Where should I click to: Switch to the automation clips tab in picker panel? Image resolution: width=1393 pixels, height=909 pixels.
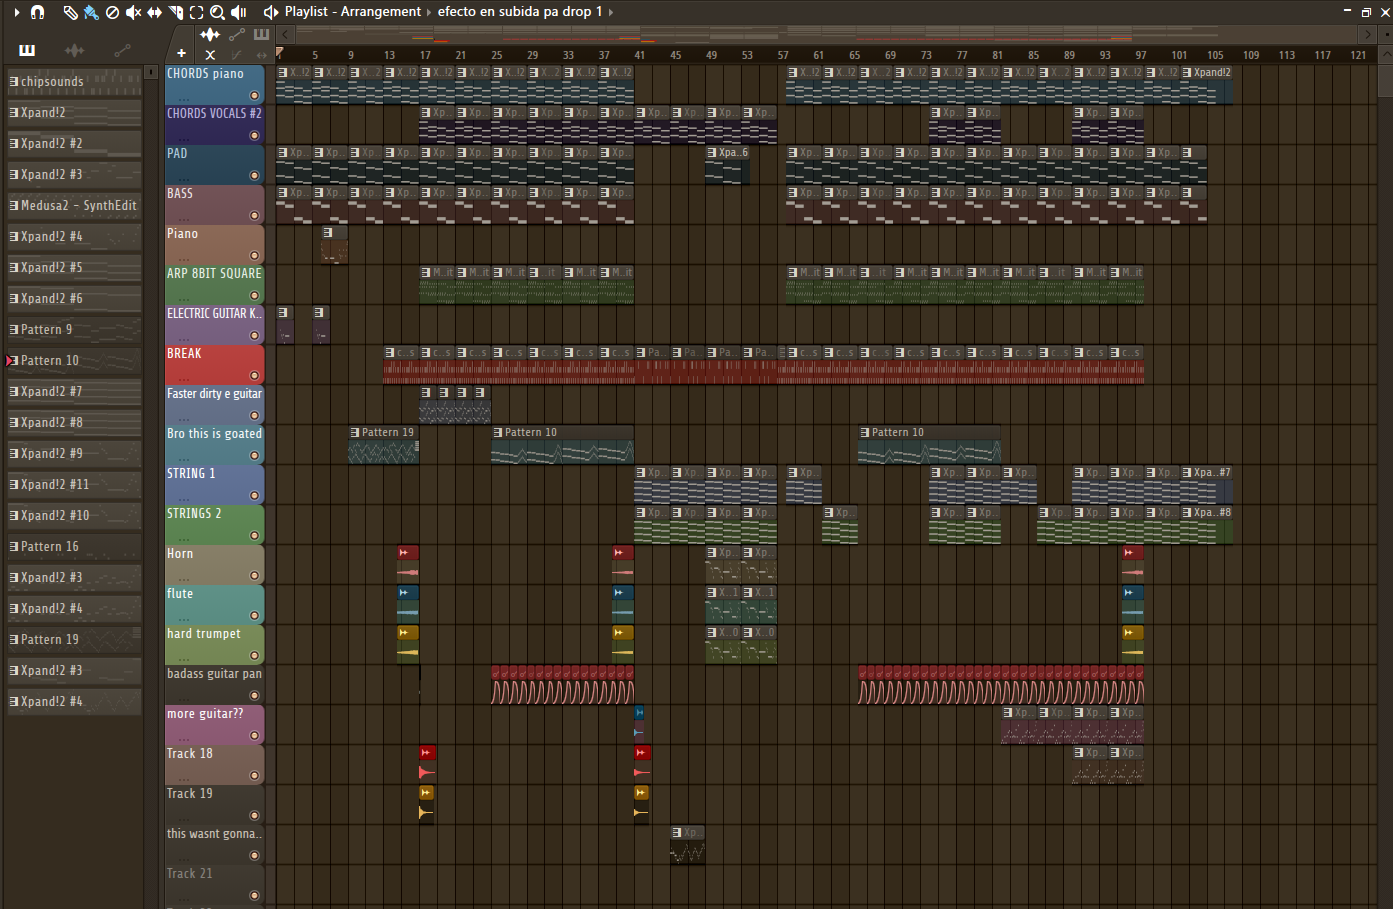click(x=123, y=49)
